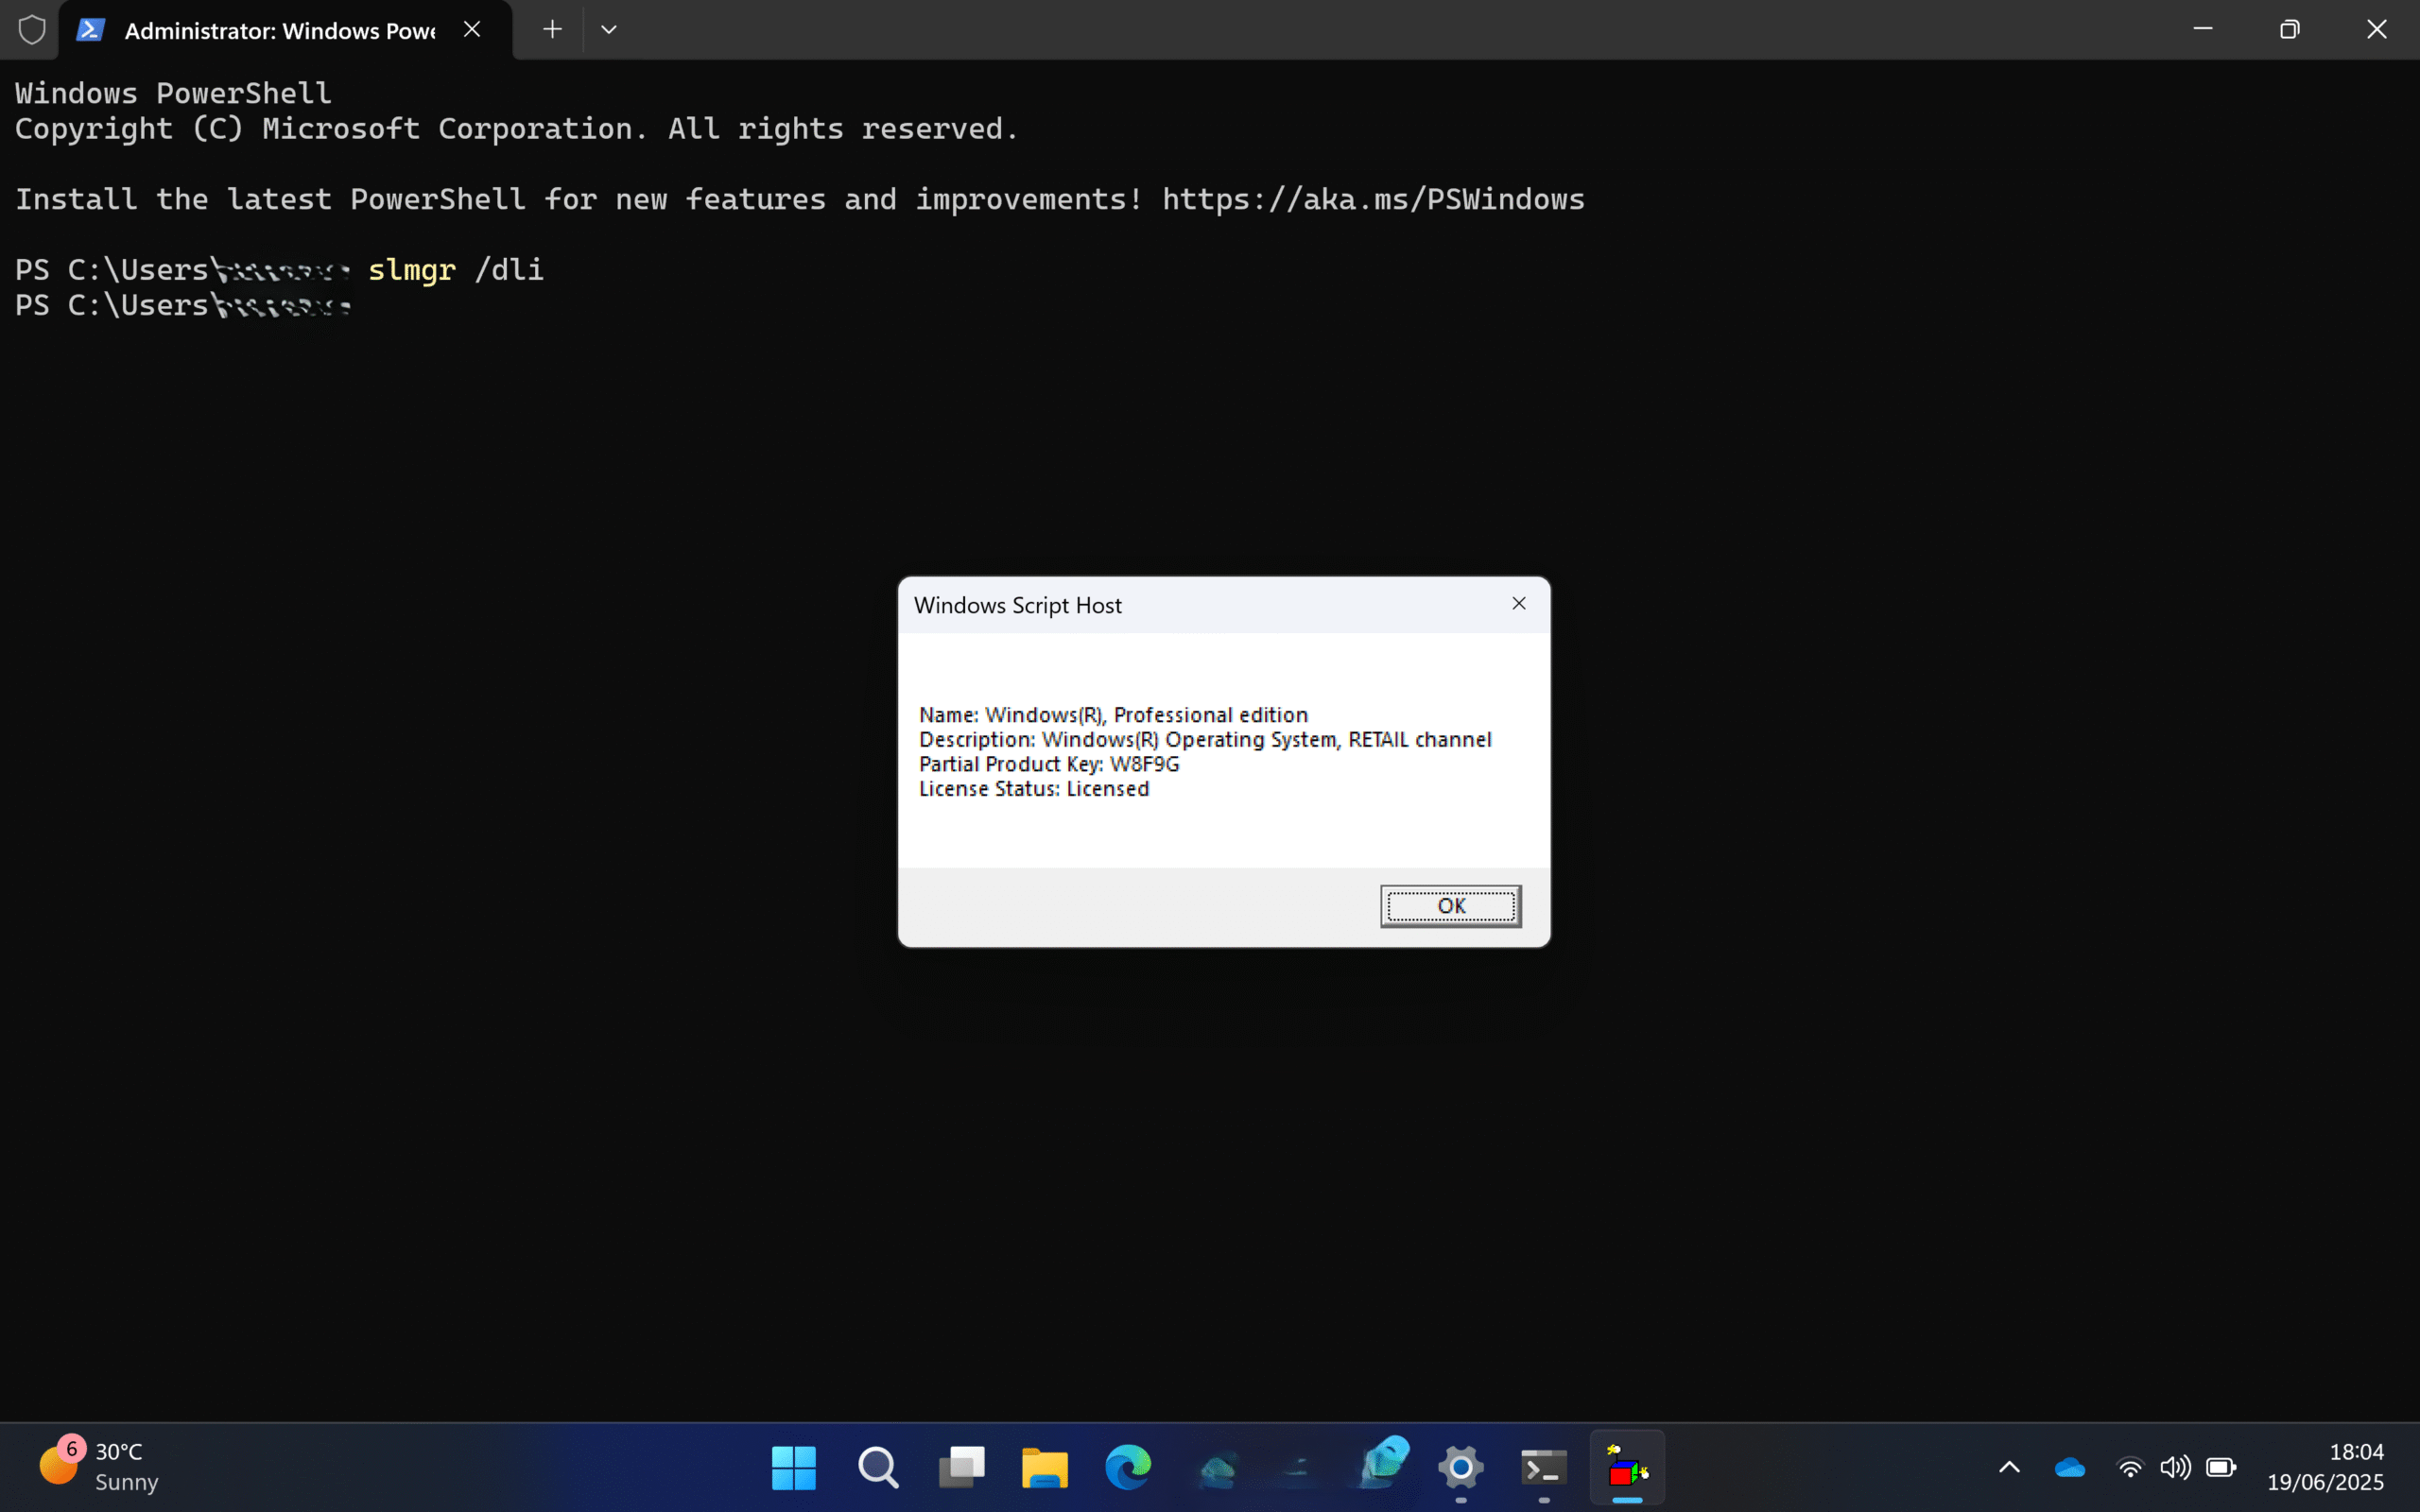Open the clock showing 18:04
Viewport: 2420px width, 1512px height.
pos(2356,1451)
